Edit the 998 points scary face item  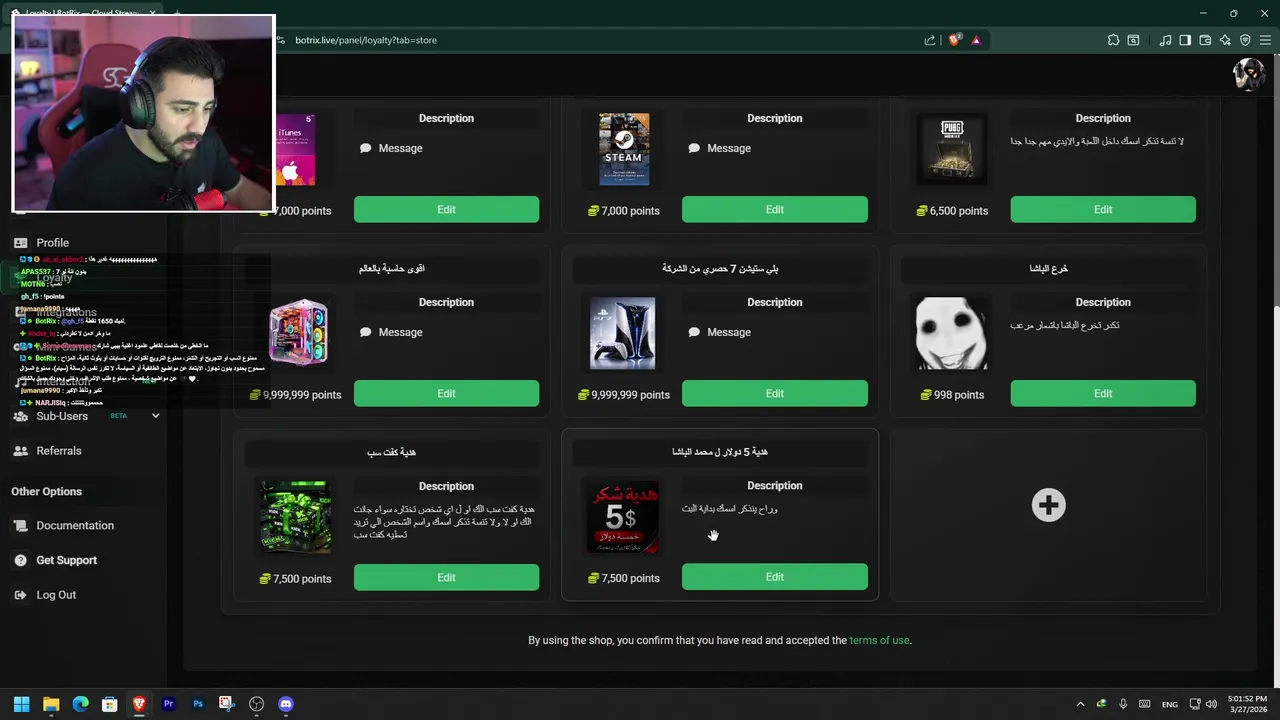tap(1102, 394)
